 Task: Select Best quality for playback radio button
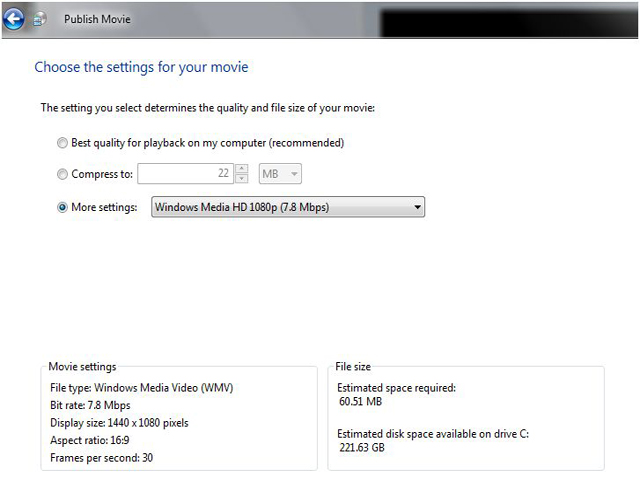pos(62,143)
